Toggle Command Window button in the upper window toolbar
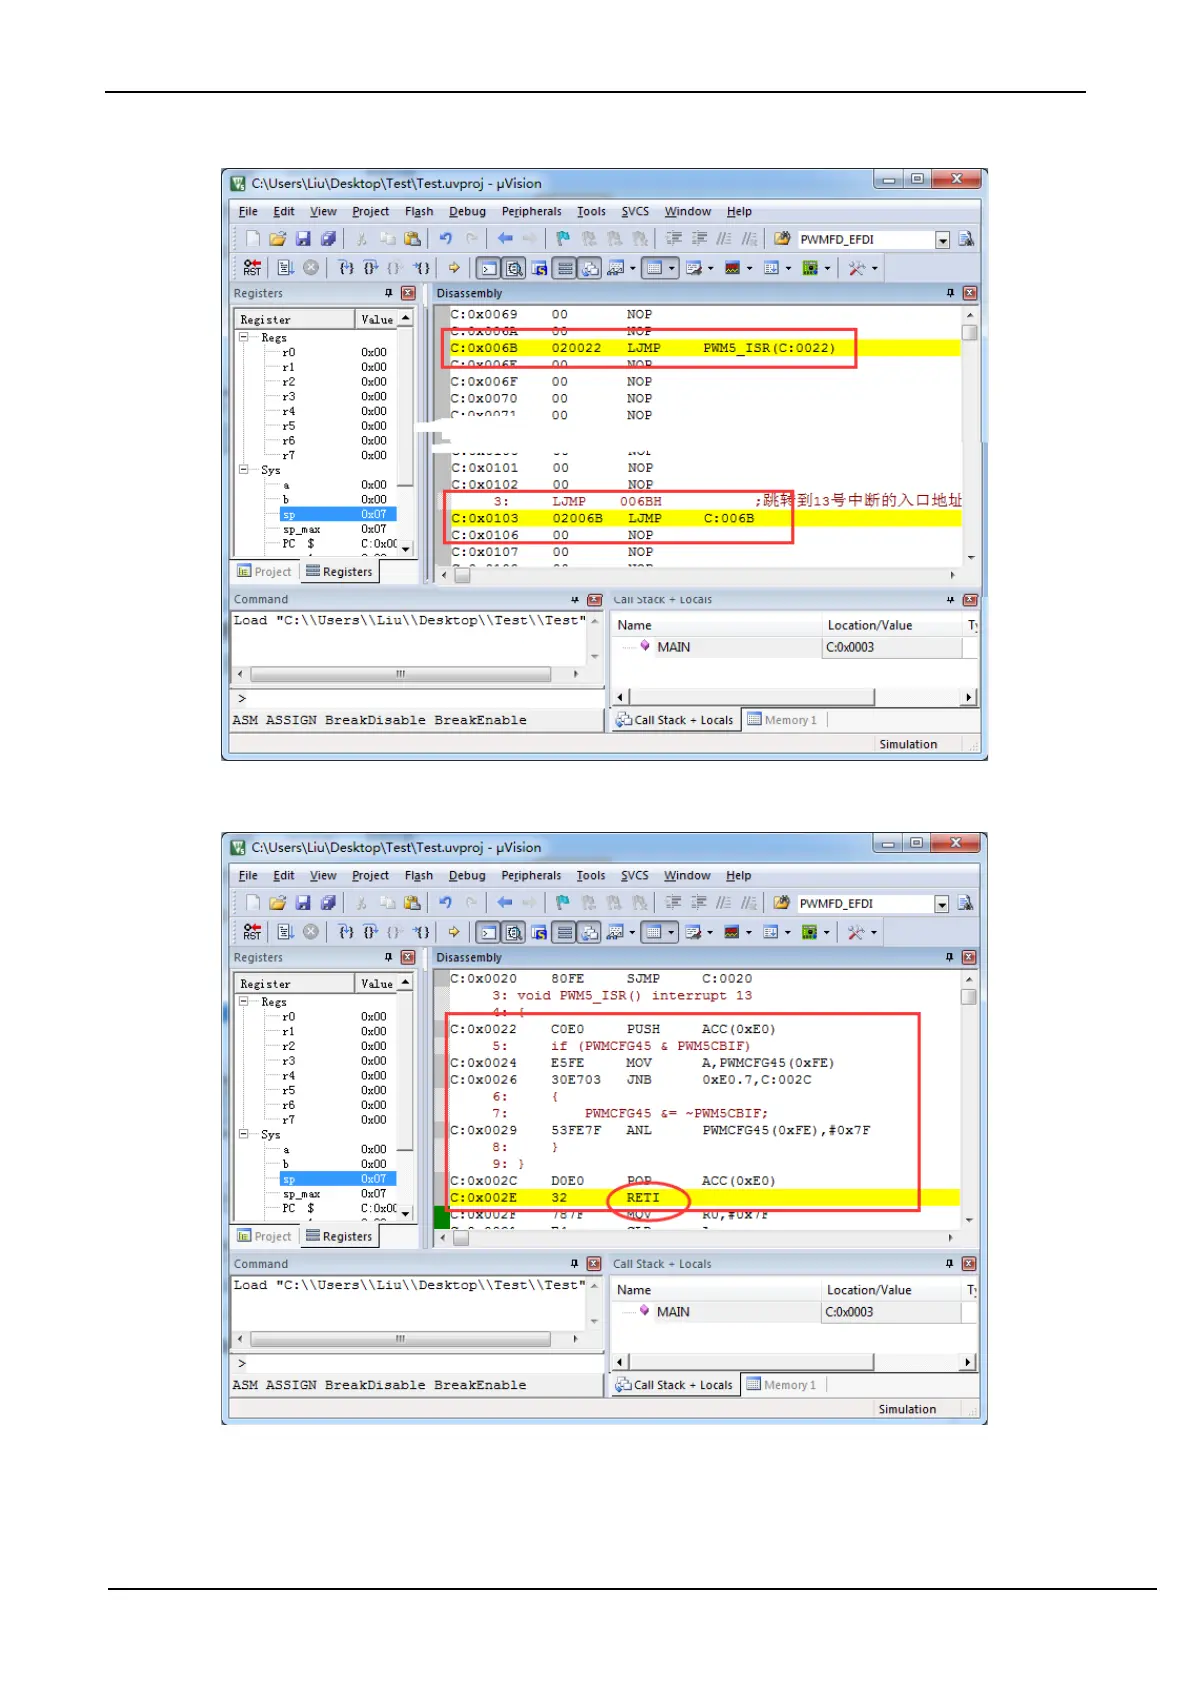The image size is (1191, 1684). pos(488,268)
